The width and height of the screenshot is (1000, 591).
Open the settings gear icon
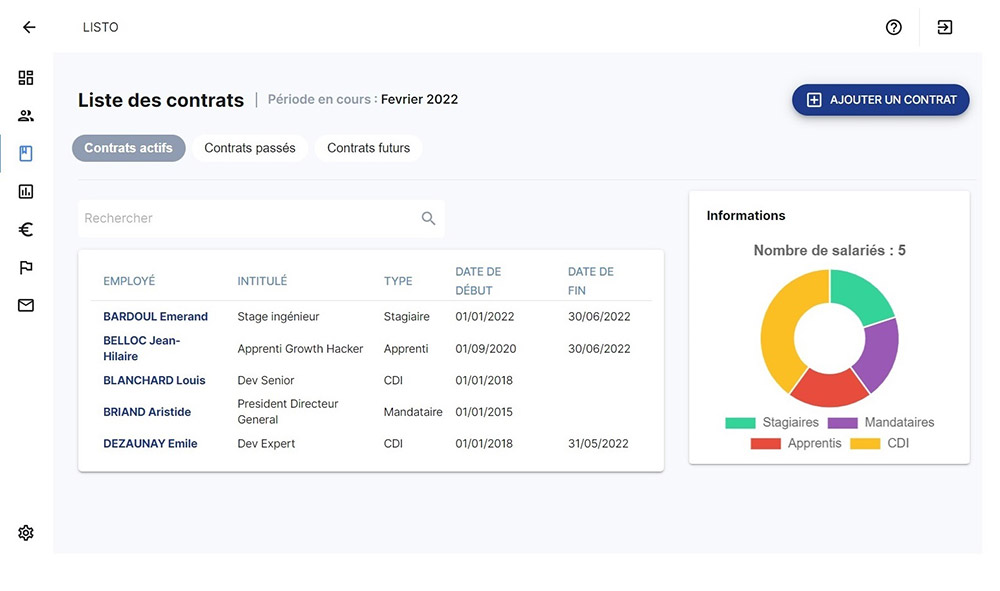[26, 533]
